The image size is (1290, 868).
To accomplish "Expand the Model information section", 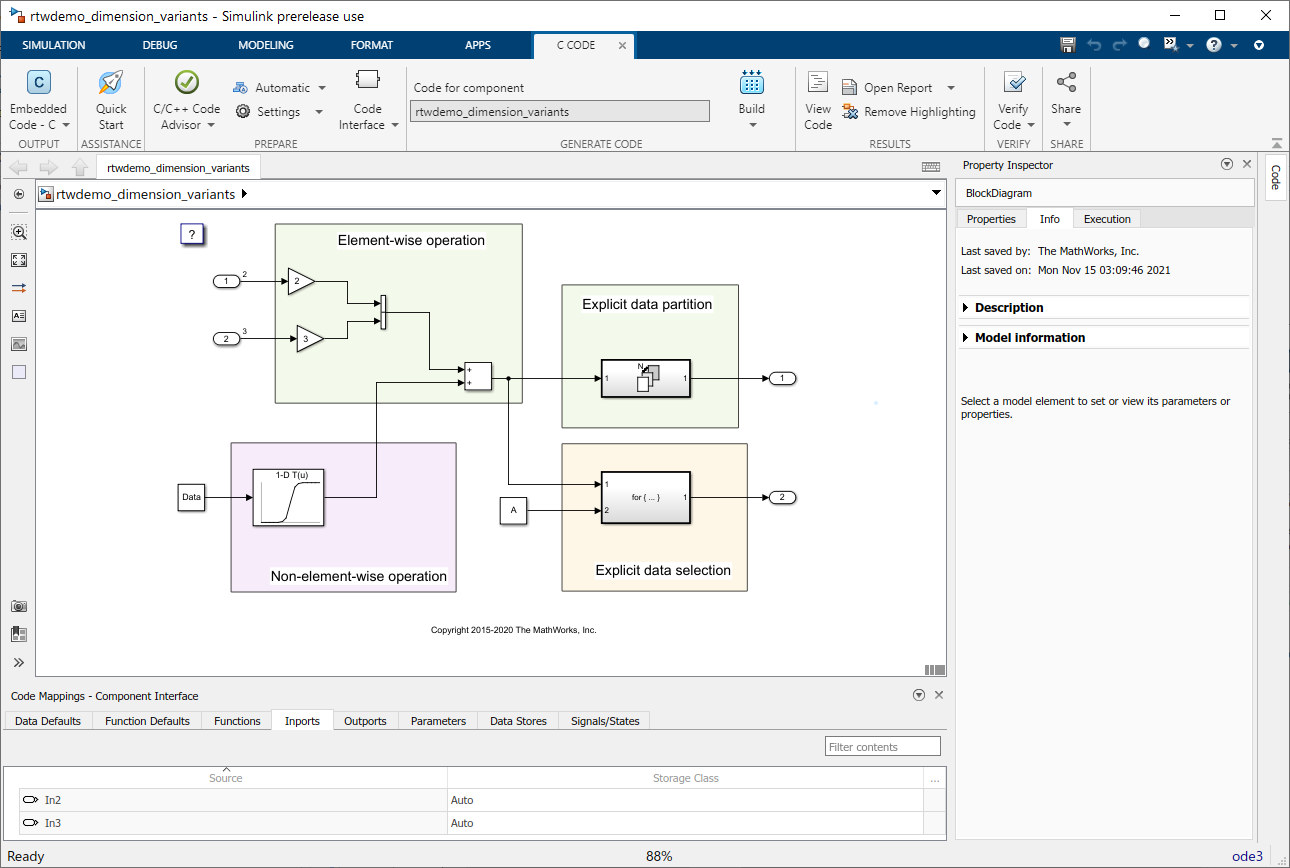I will [x=1029, y=338].
